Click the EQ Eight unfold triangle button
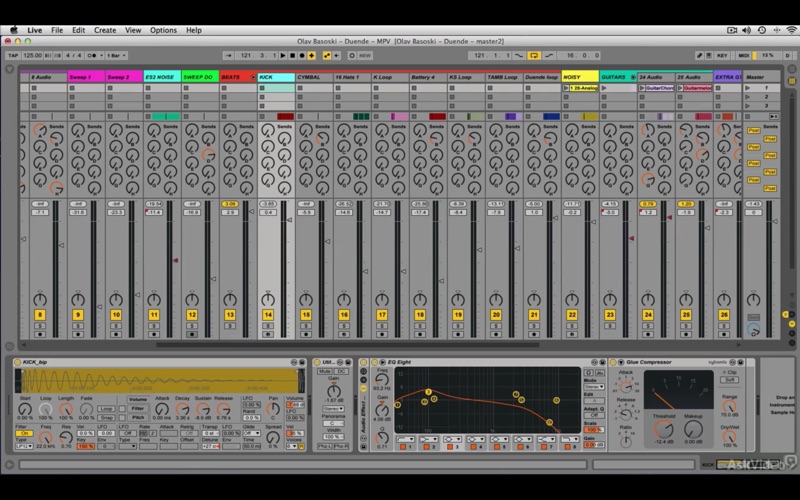Screen dimensions: 800x500 click(382, 362)
